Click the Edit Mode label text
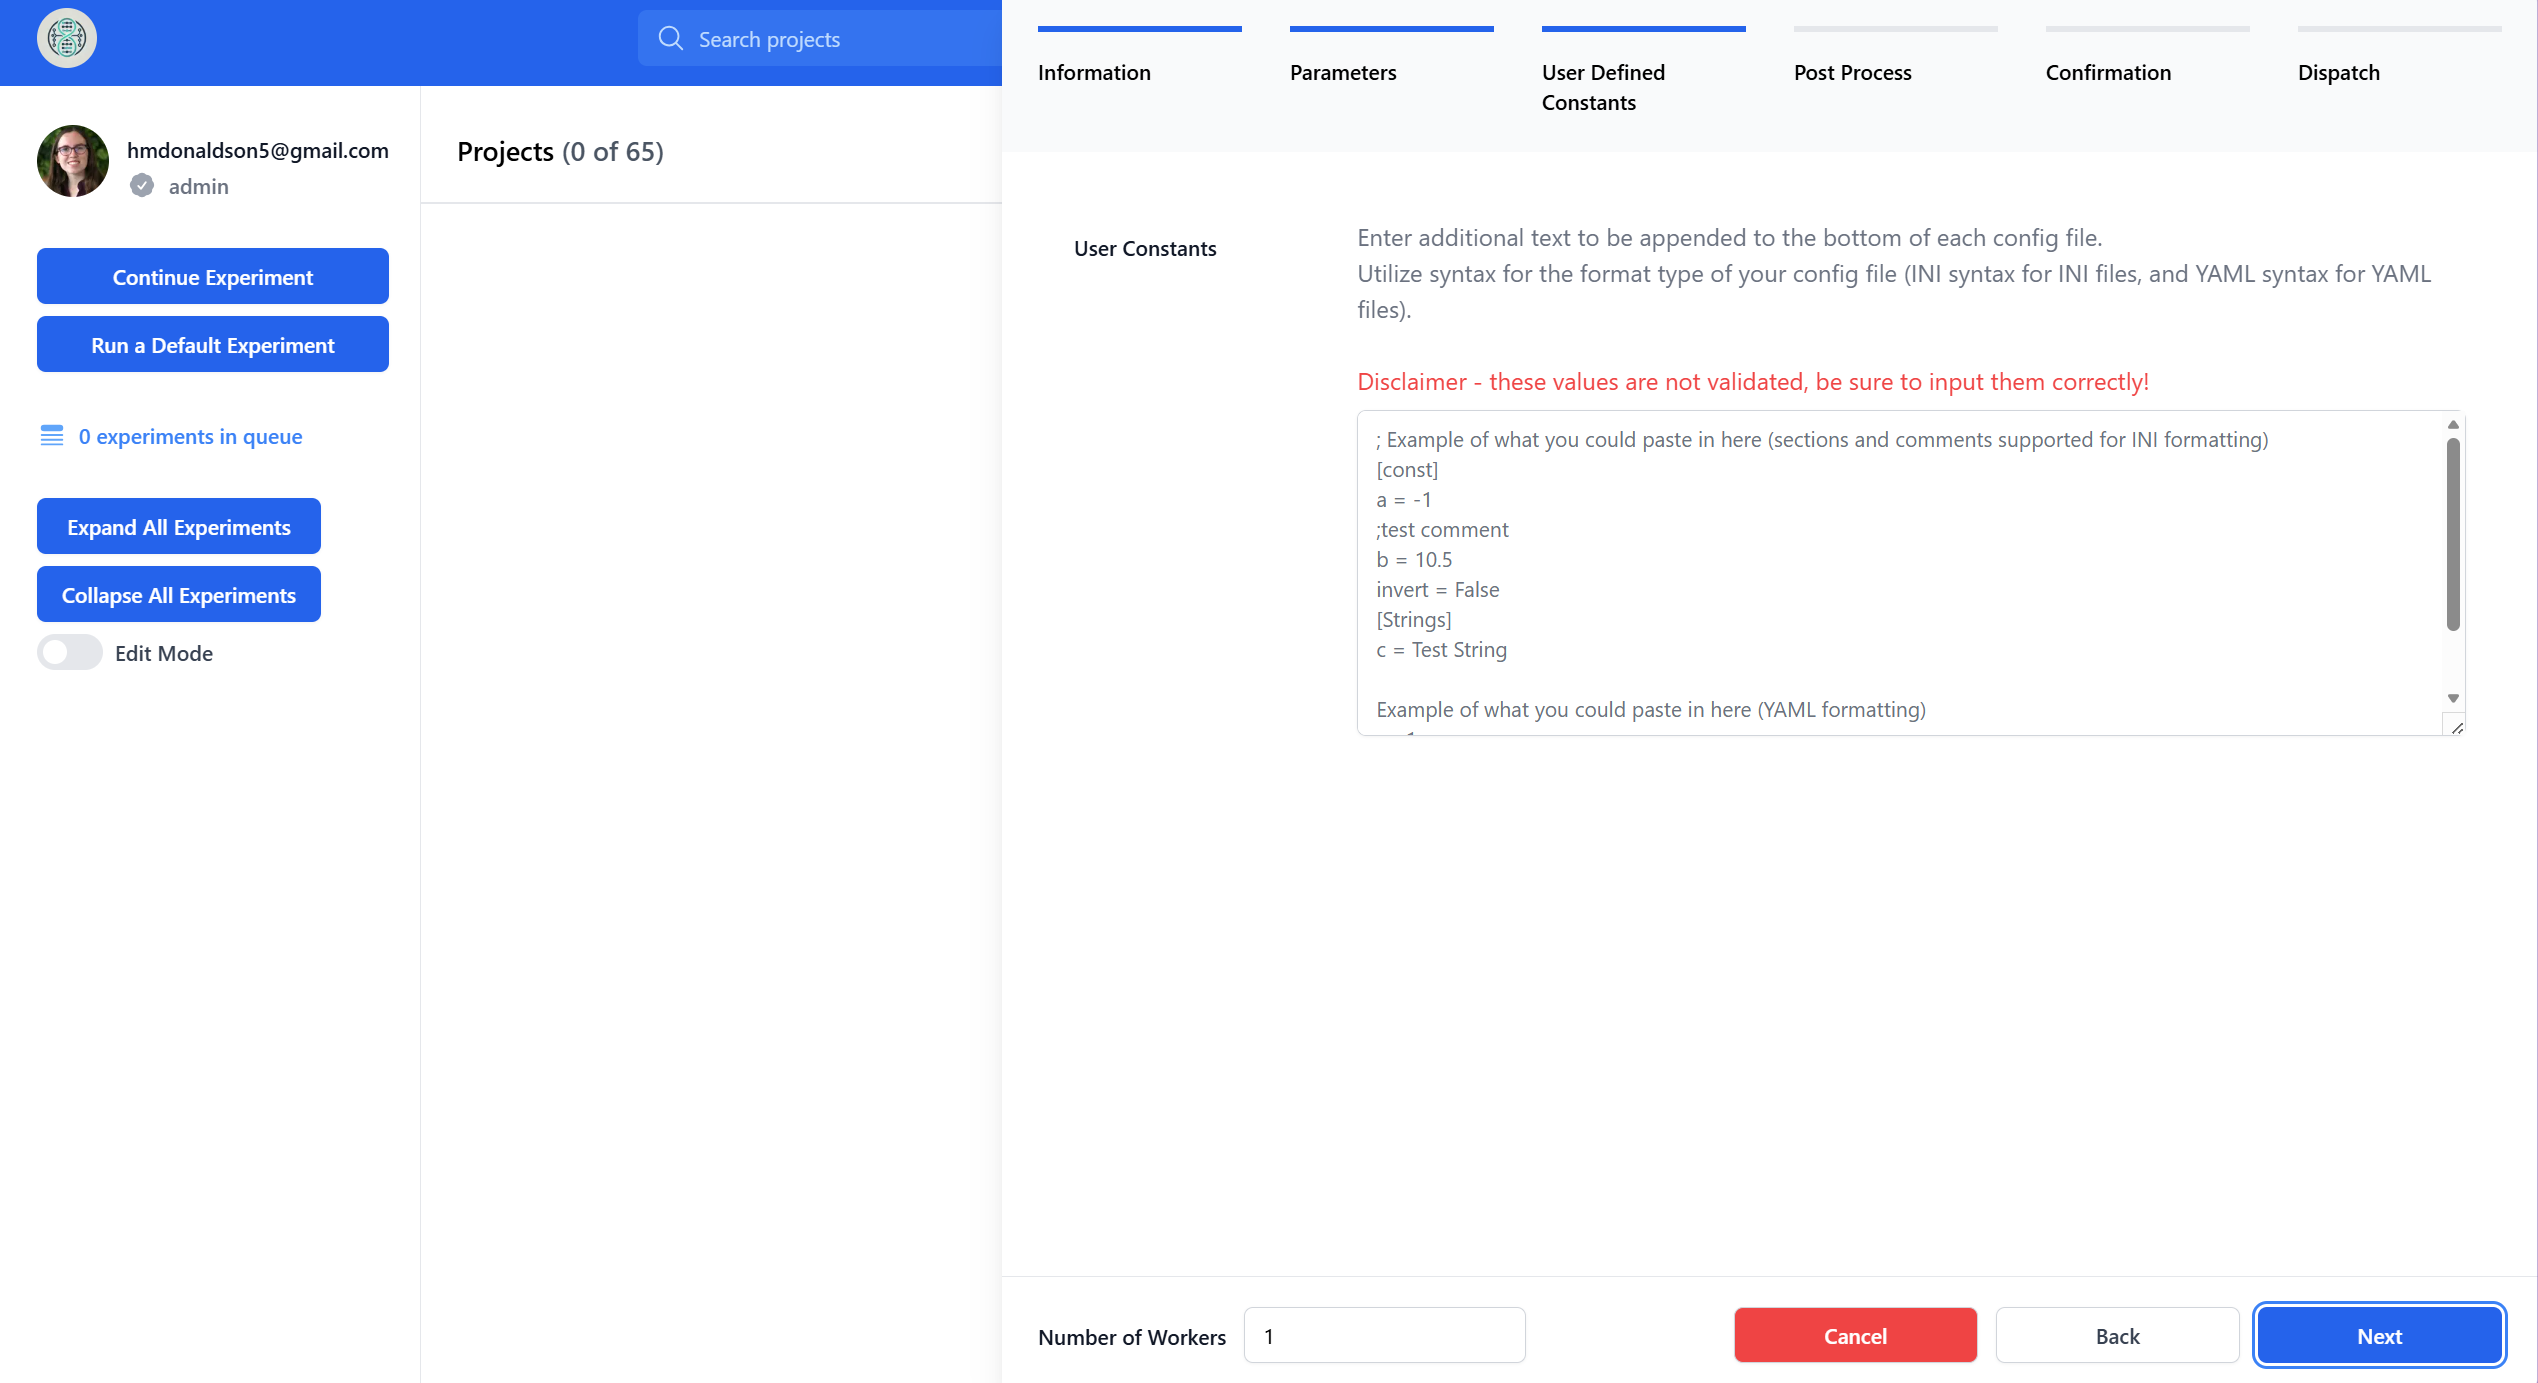Image resolution: width=2538 pixels, height=1383 pixels. point(164,654)
